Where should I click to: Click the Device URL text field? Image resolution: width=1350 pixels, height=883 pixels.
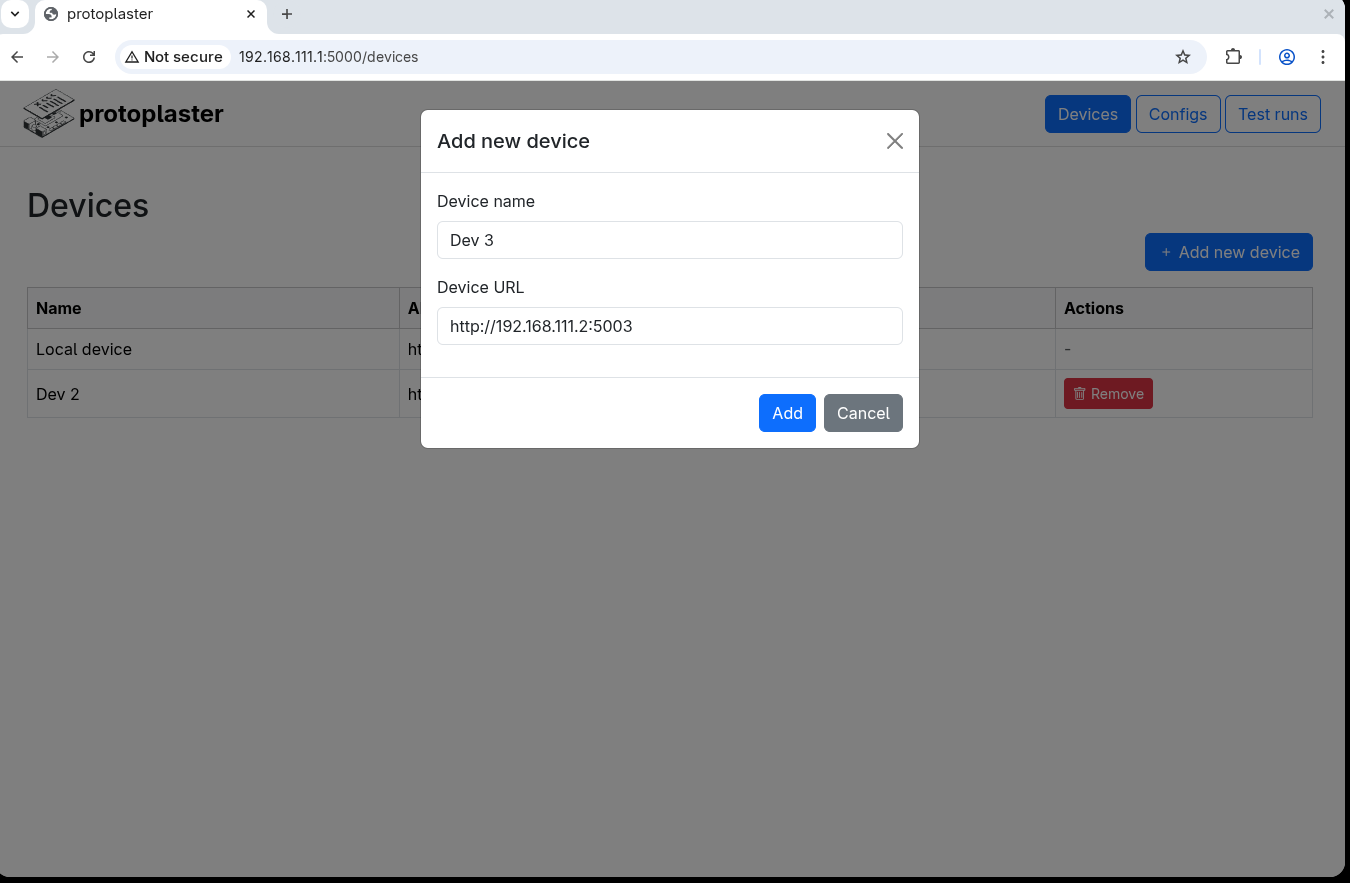tap(669, 326)
